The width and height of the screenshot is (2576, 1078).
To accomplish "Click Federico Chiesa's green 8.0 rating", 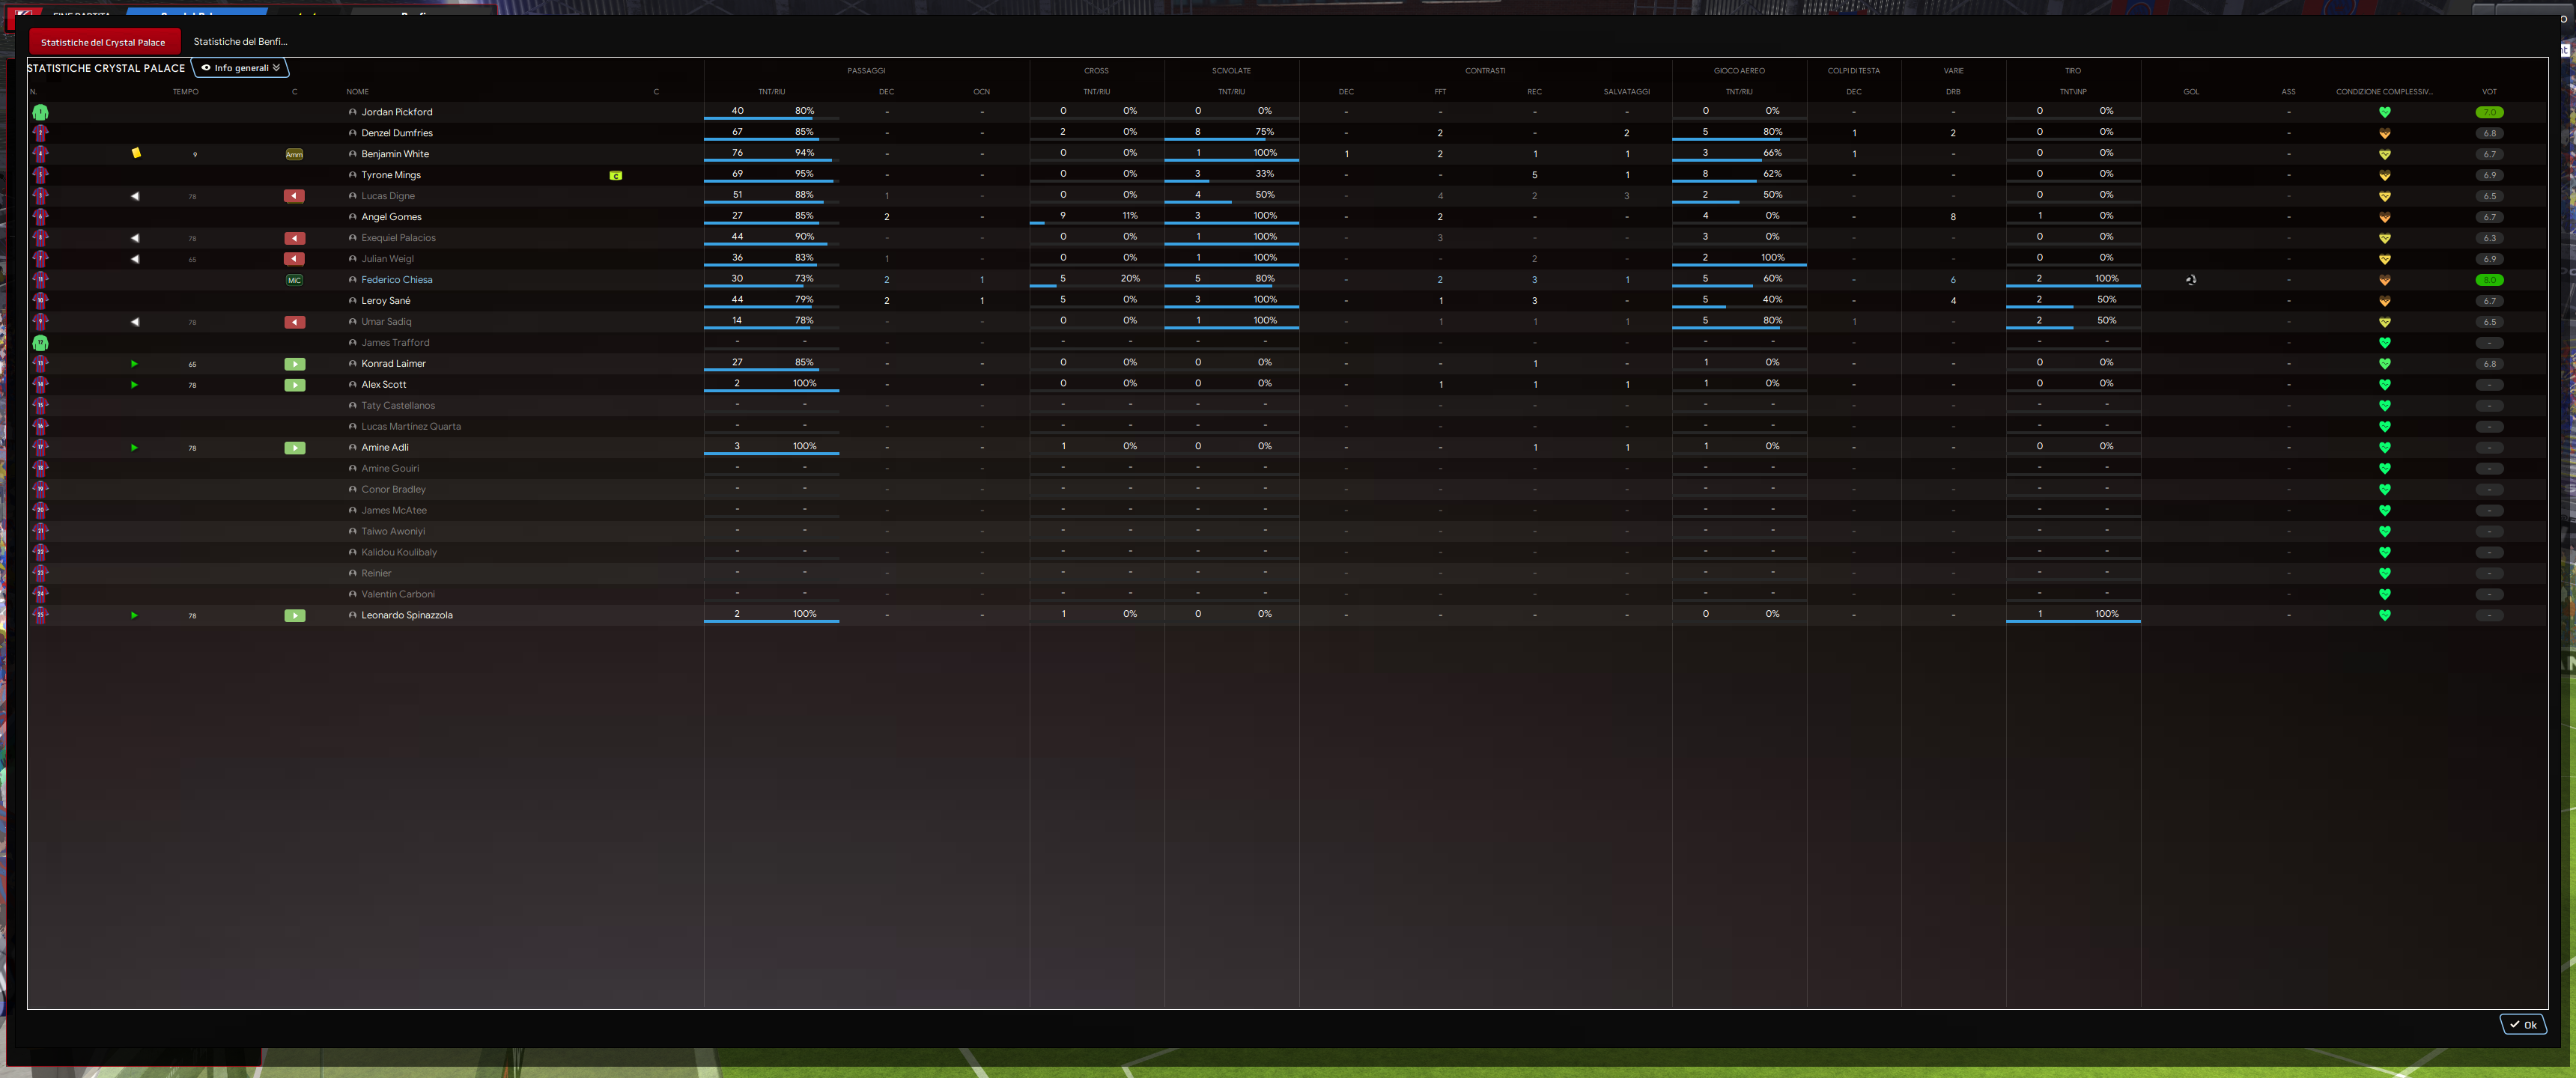I will [2489, 280].
